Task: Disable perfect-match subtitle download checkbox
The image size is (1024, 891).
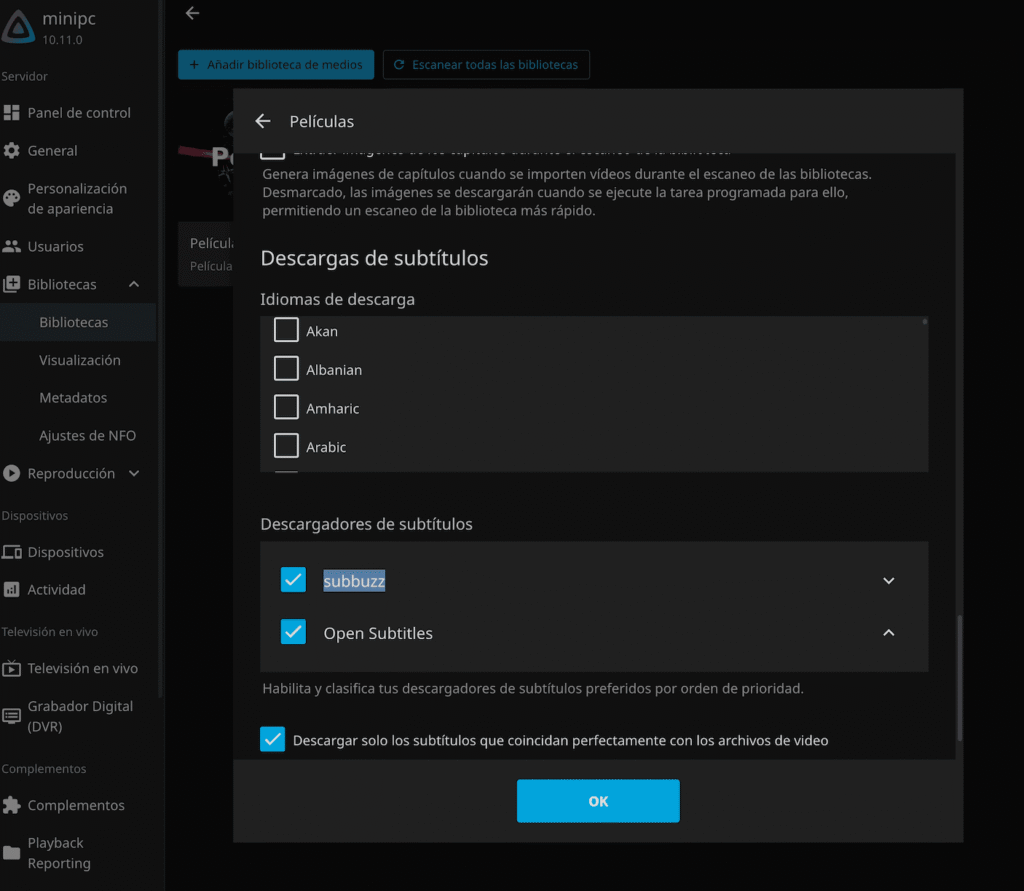Action: 272,740
